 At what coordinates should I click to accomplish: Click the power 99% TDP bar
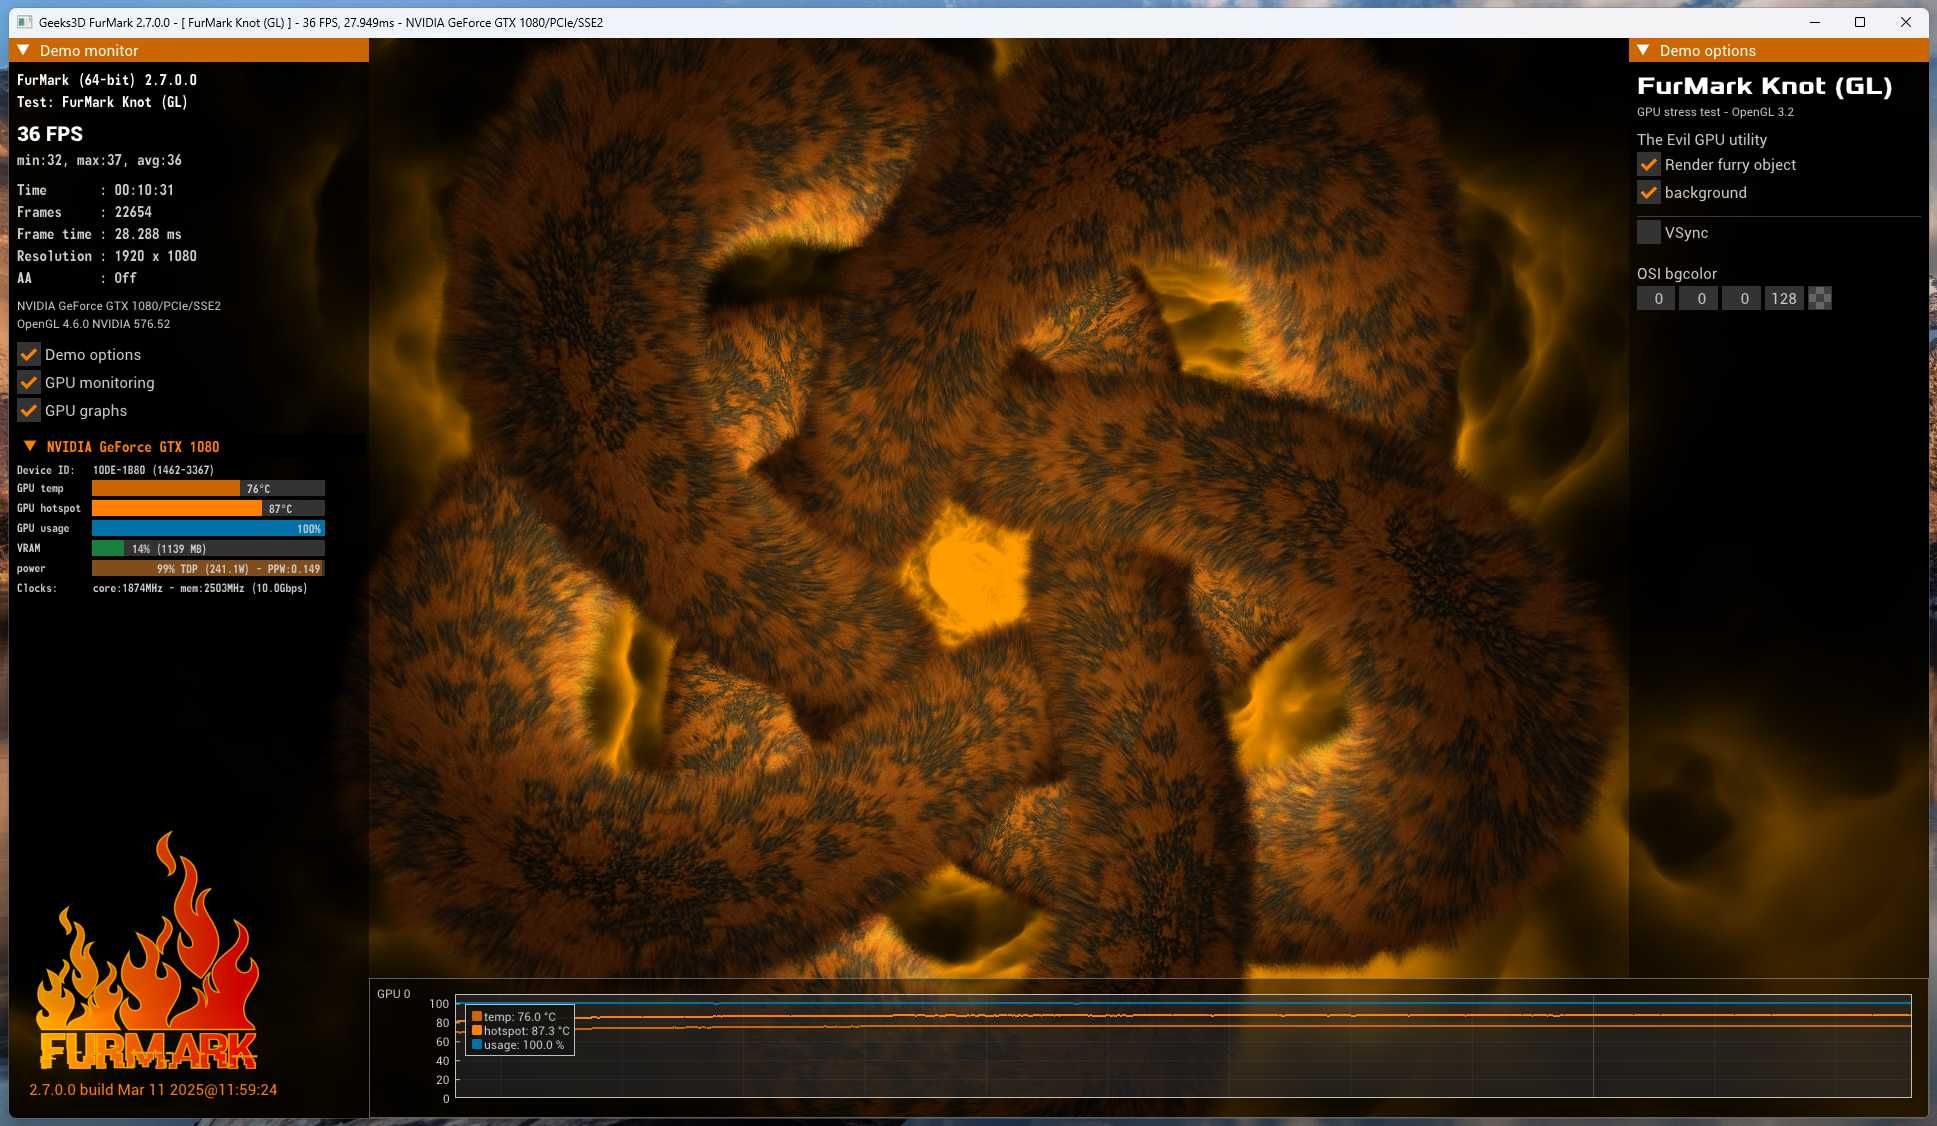click(208, 568)
